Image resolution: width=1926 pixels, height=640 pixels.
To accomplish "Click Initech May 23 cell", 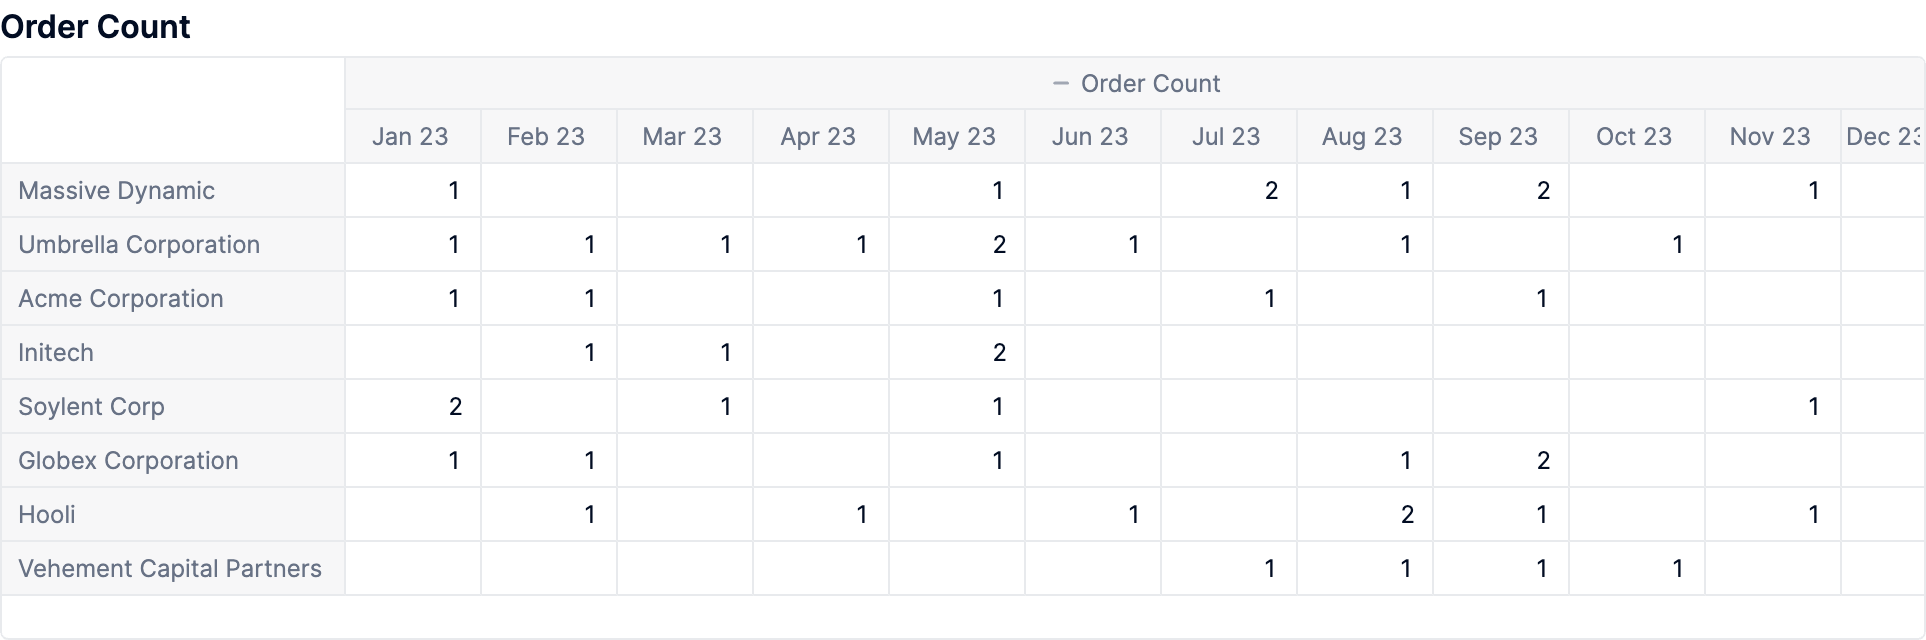I will [957, 353].
